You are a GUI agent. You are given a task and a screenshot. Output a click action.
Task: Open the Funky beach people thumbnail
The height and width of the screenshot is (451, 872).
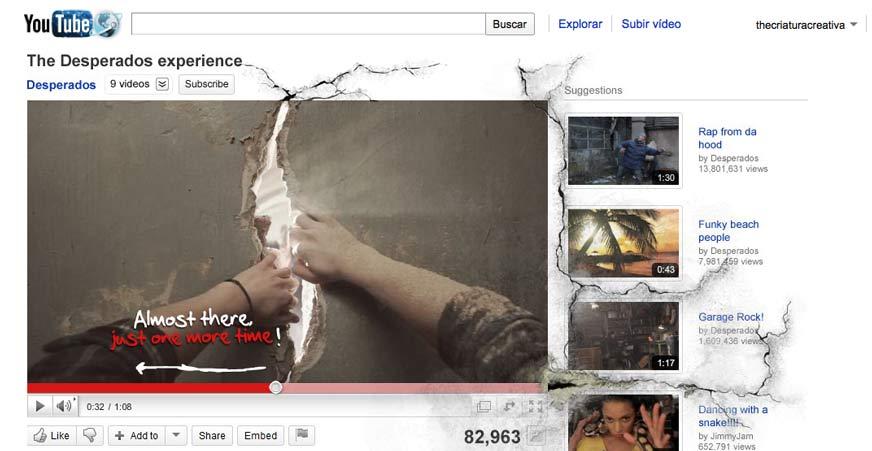click(x=623, y=243)
